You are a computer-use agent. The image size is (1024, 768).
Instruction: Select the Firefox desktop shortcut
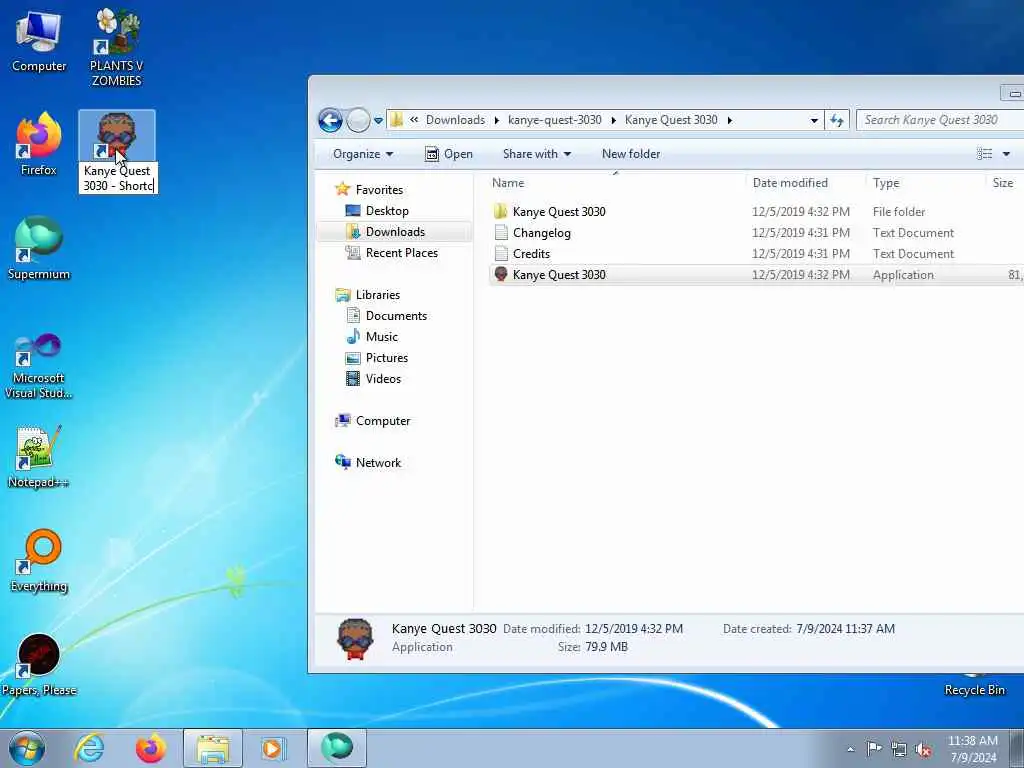(39, 144)
